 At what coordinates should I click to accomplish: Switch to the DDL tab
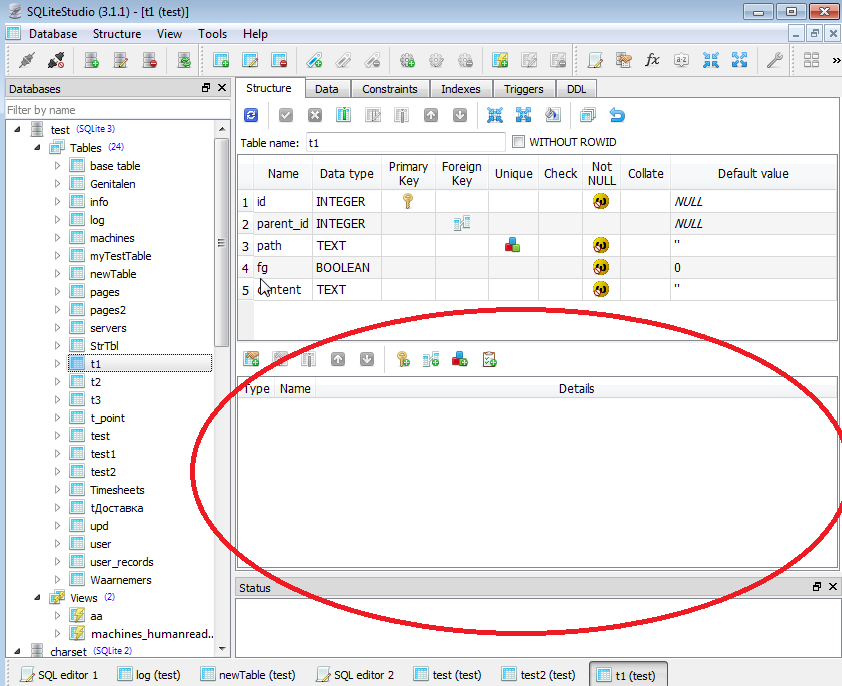tap(576, 89)
